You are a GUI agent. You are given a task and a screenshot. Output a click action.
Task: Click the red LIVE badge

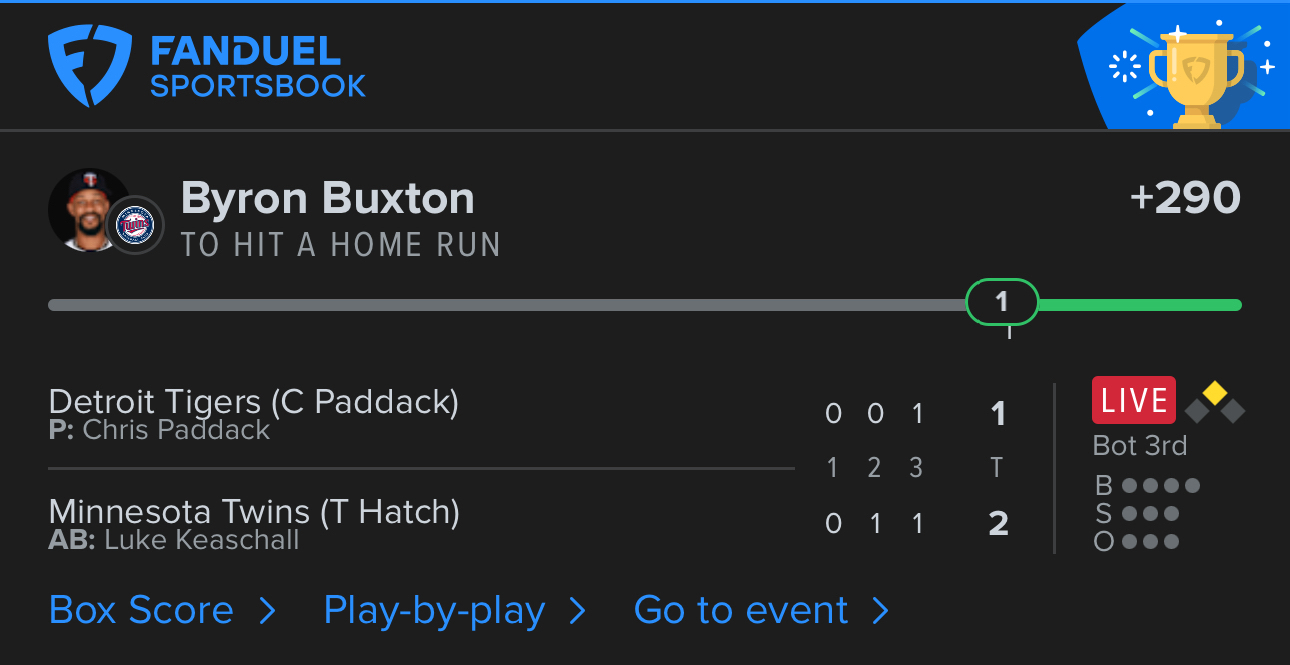(1133, 400)
